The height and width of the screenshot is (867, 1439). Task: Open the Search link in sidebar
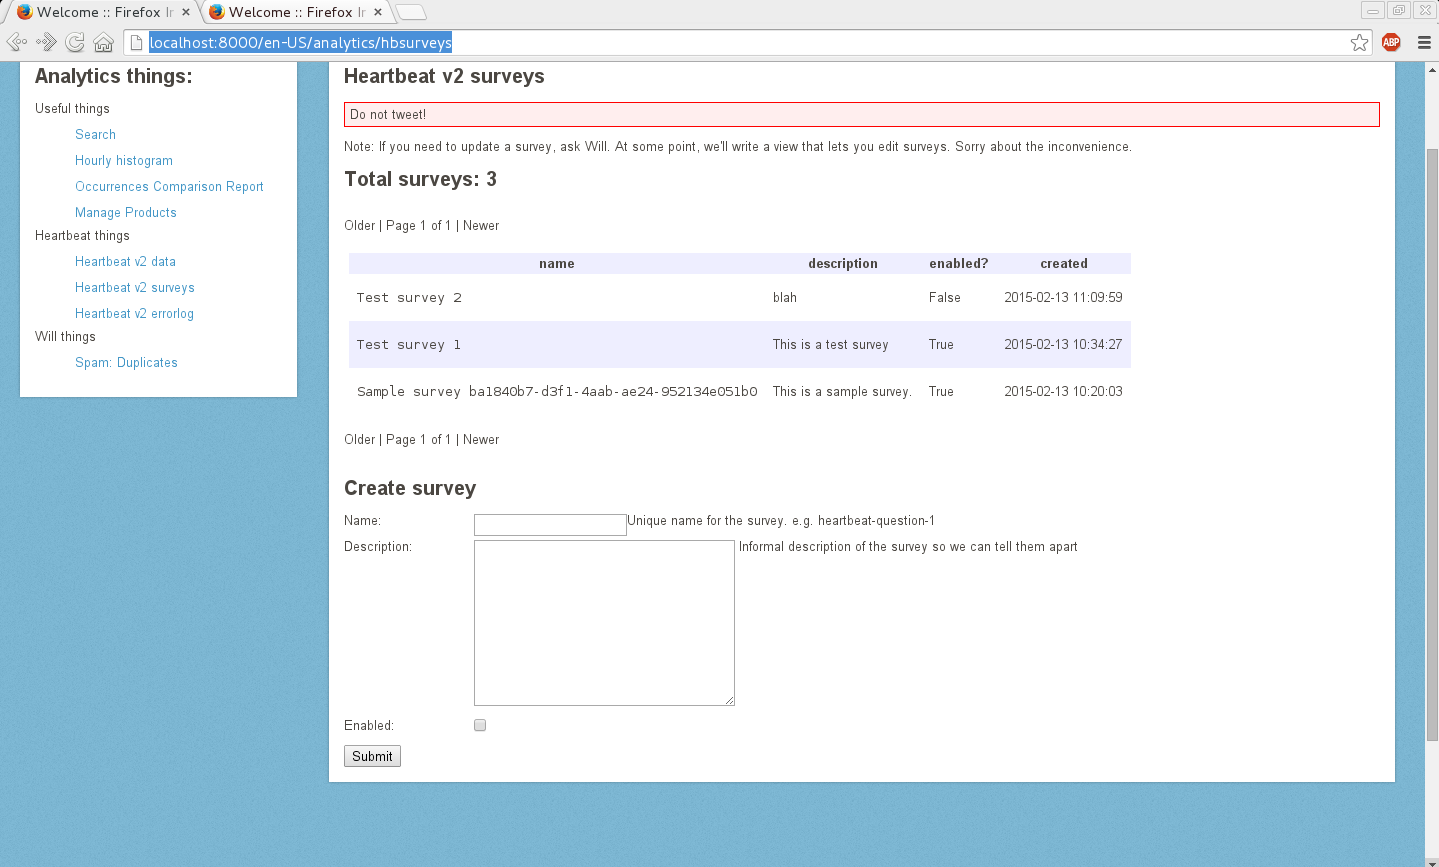click(95, 135)
